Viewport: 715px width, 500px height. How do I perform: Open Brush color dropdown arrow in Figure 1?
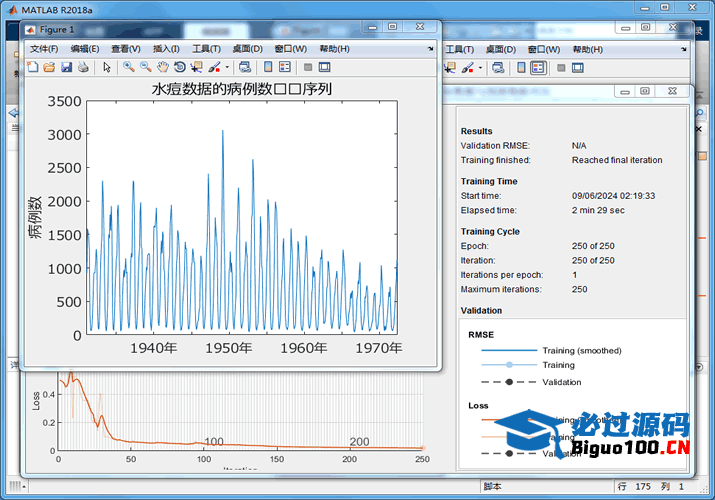coord(227,67)
